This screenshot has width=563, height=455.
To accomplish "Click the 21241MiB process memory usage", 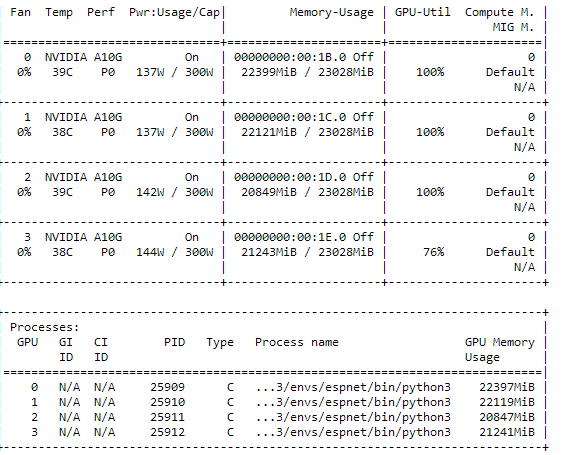I will (x=507, y=432).
